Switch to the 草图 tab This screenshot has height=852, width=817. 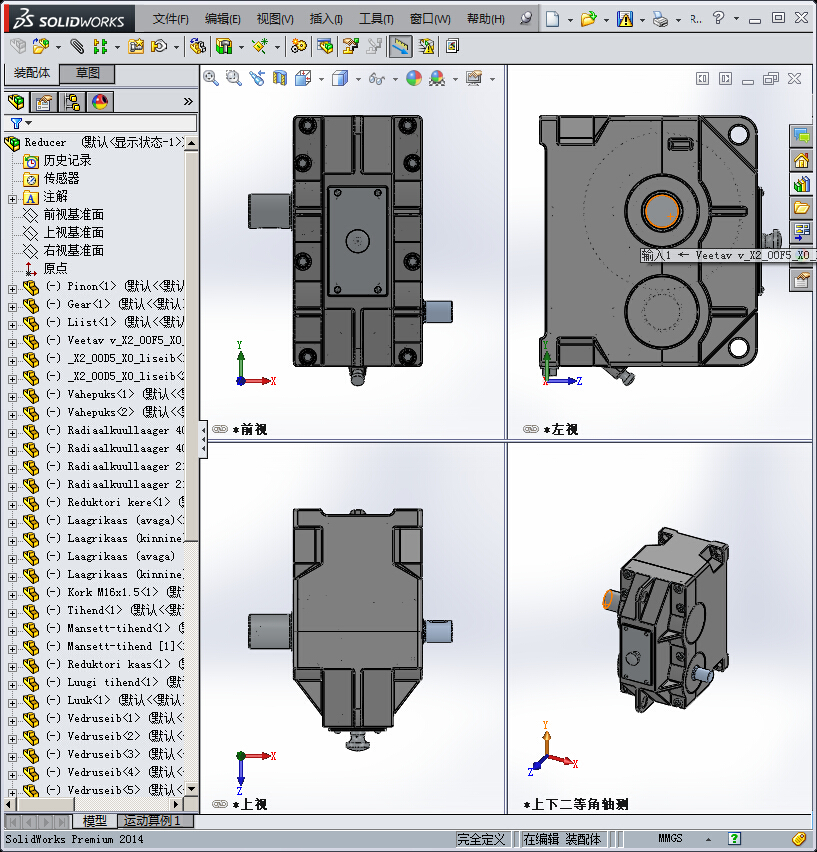(x=88, y=73)
